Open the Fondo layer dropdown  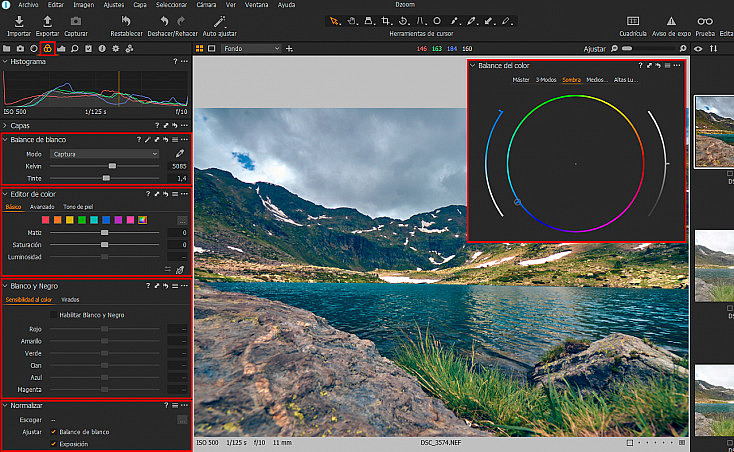[251, 49]
